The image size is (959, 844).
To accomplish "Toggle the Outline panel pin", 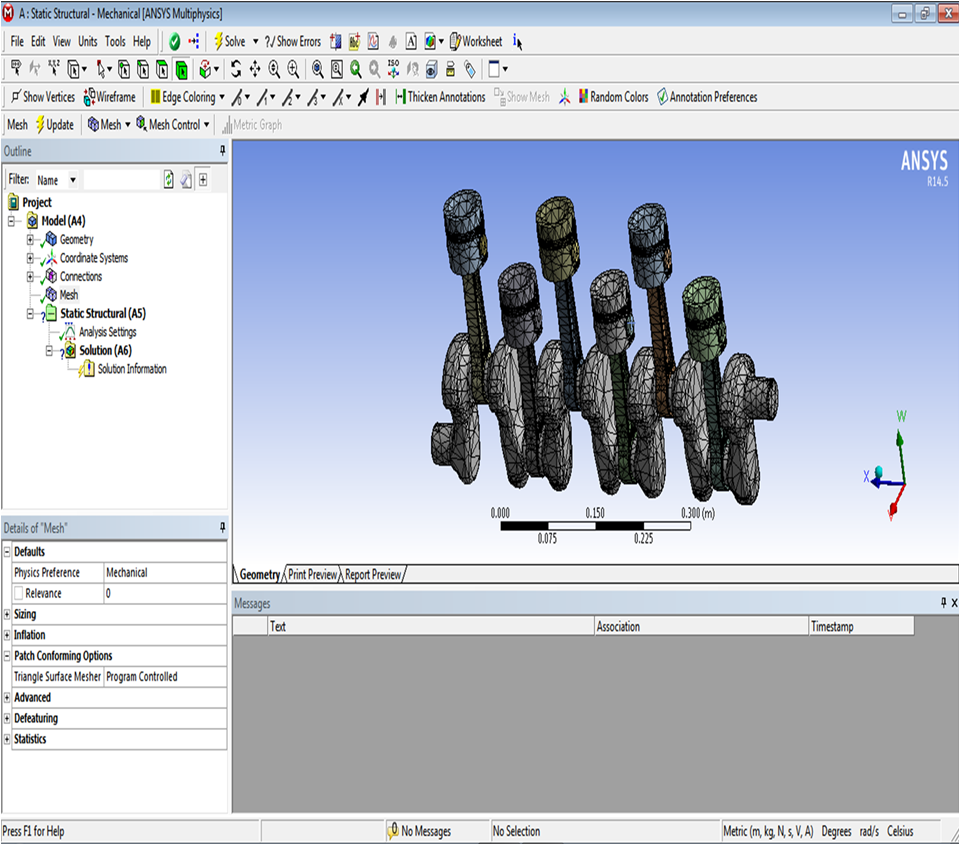I will (222, 150).
